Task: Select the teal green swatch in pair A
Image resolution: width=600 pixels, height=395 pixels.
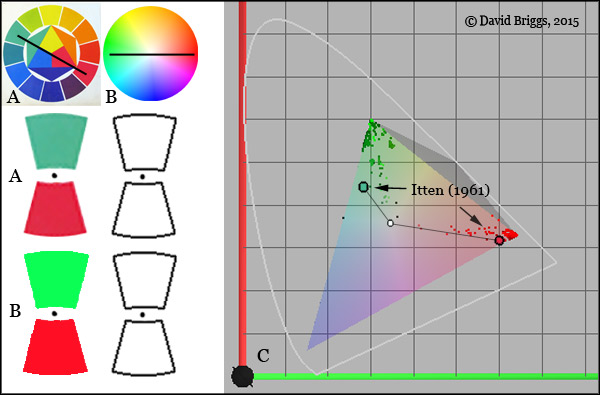Action: [x=56, y=142]
